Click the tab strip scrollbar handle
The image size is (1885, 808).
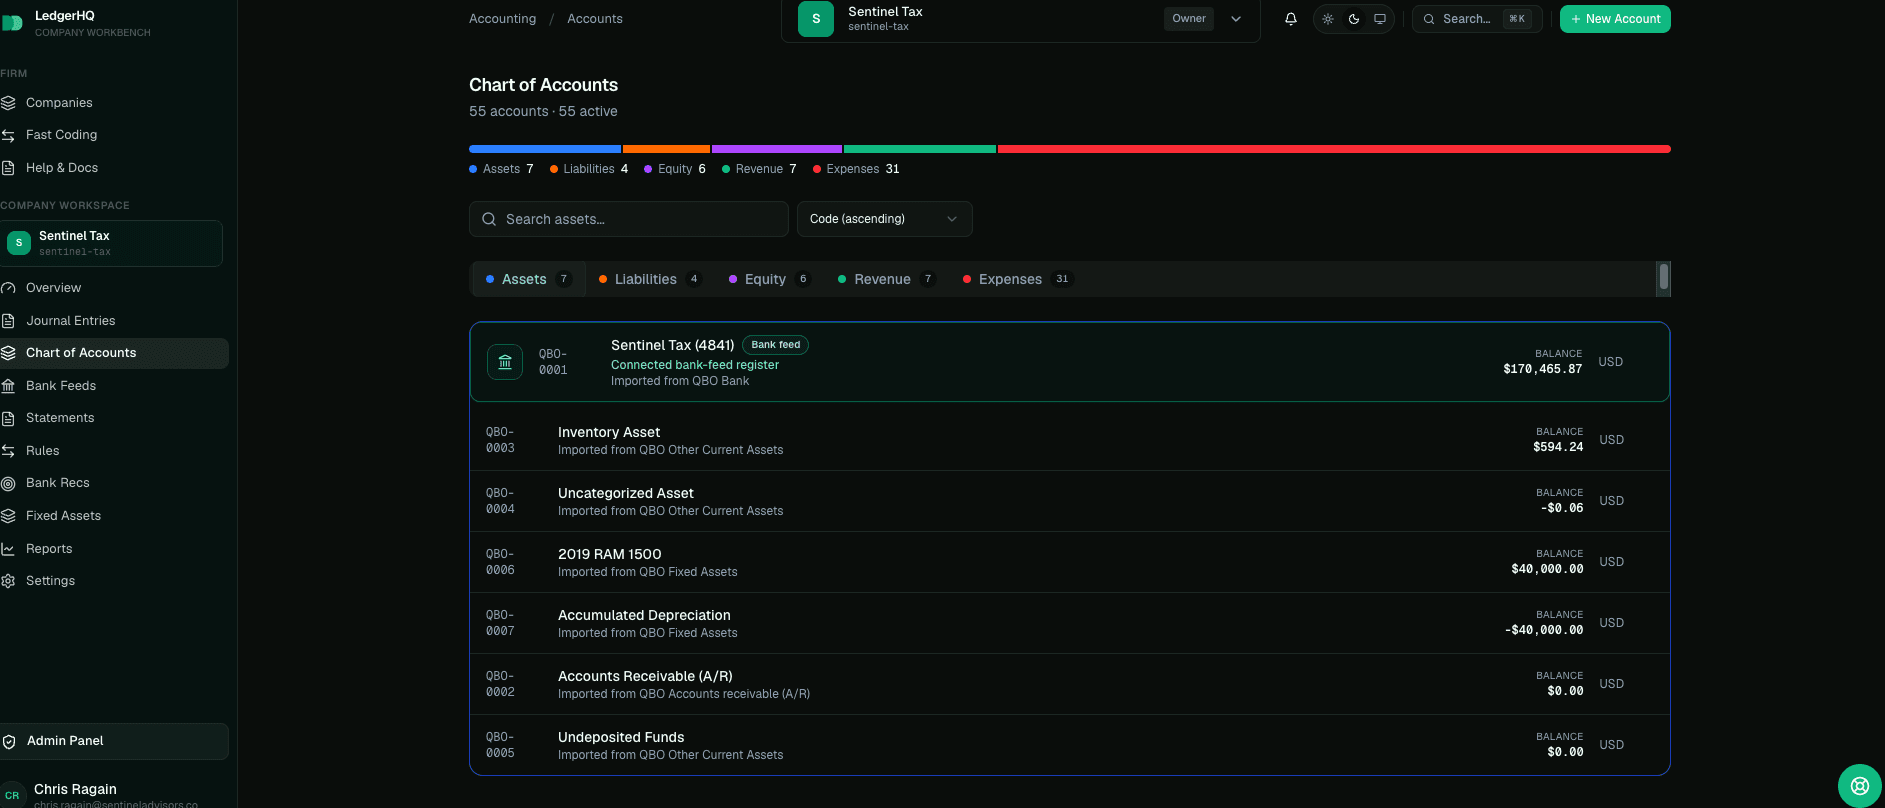pyautogui.click(x=1664, y=277)
